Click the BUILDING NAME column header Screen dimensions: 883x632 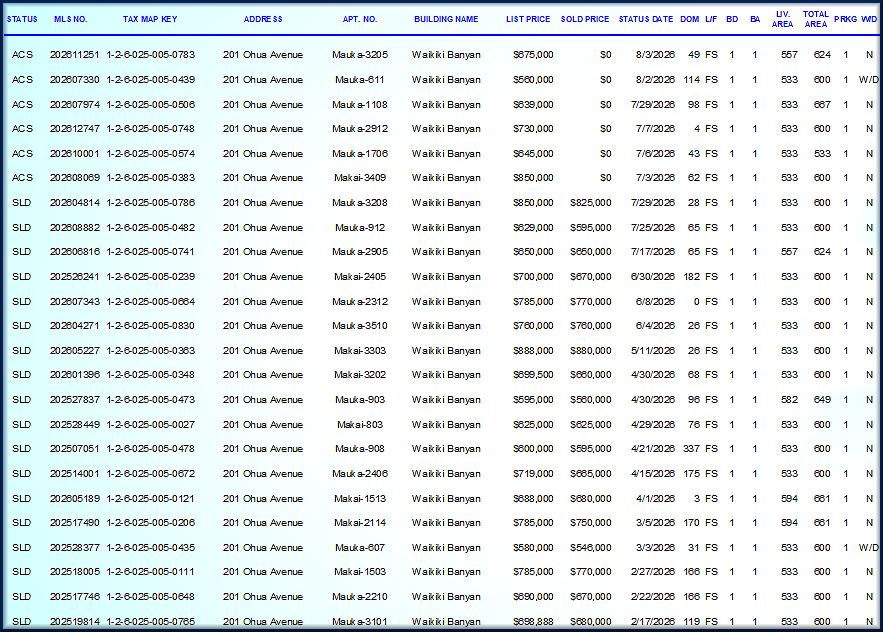click(x=446, y=19)
